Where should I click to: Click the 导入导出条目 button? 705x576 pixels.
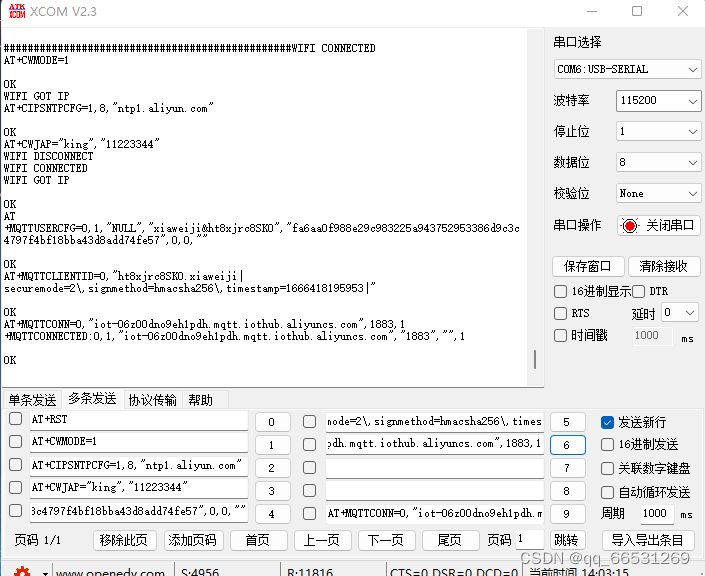coord(648,540)
